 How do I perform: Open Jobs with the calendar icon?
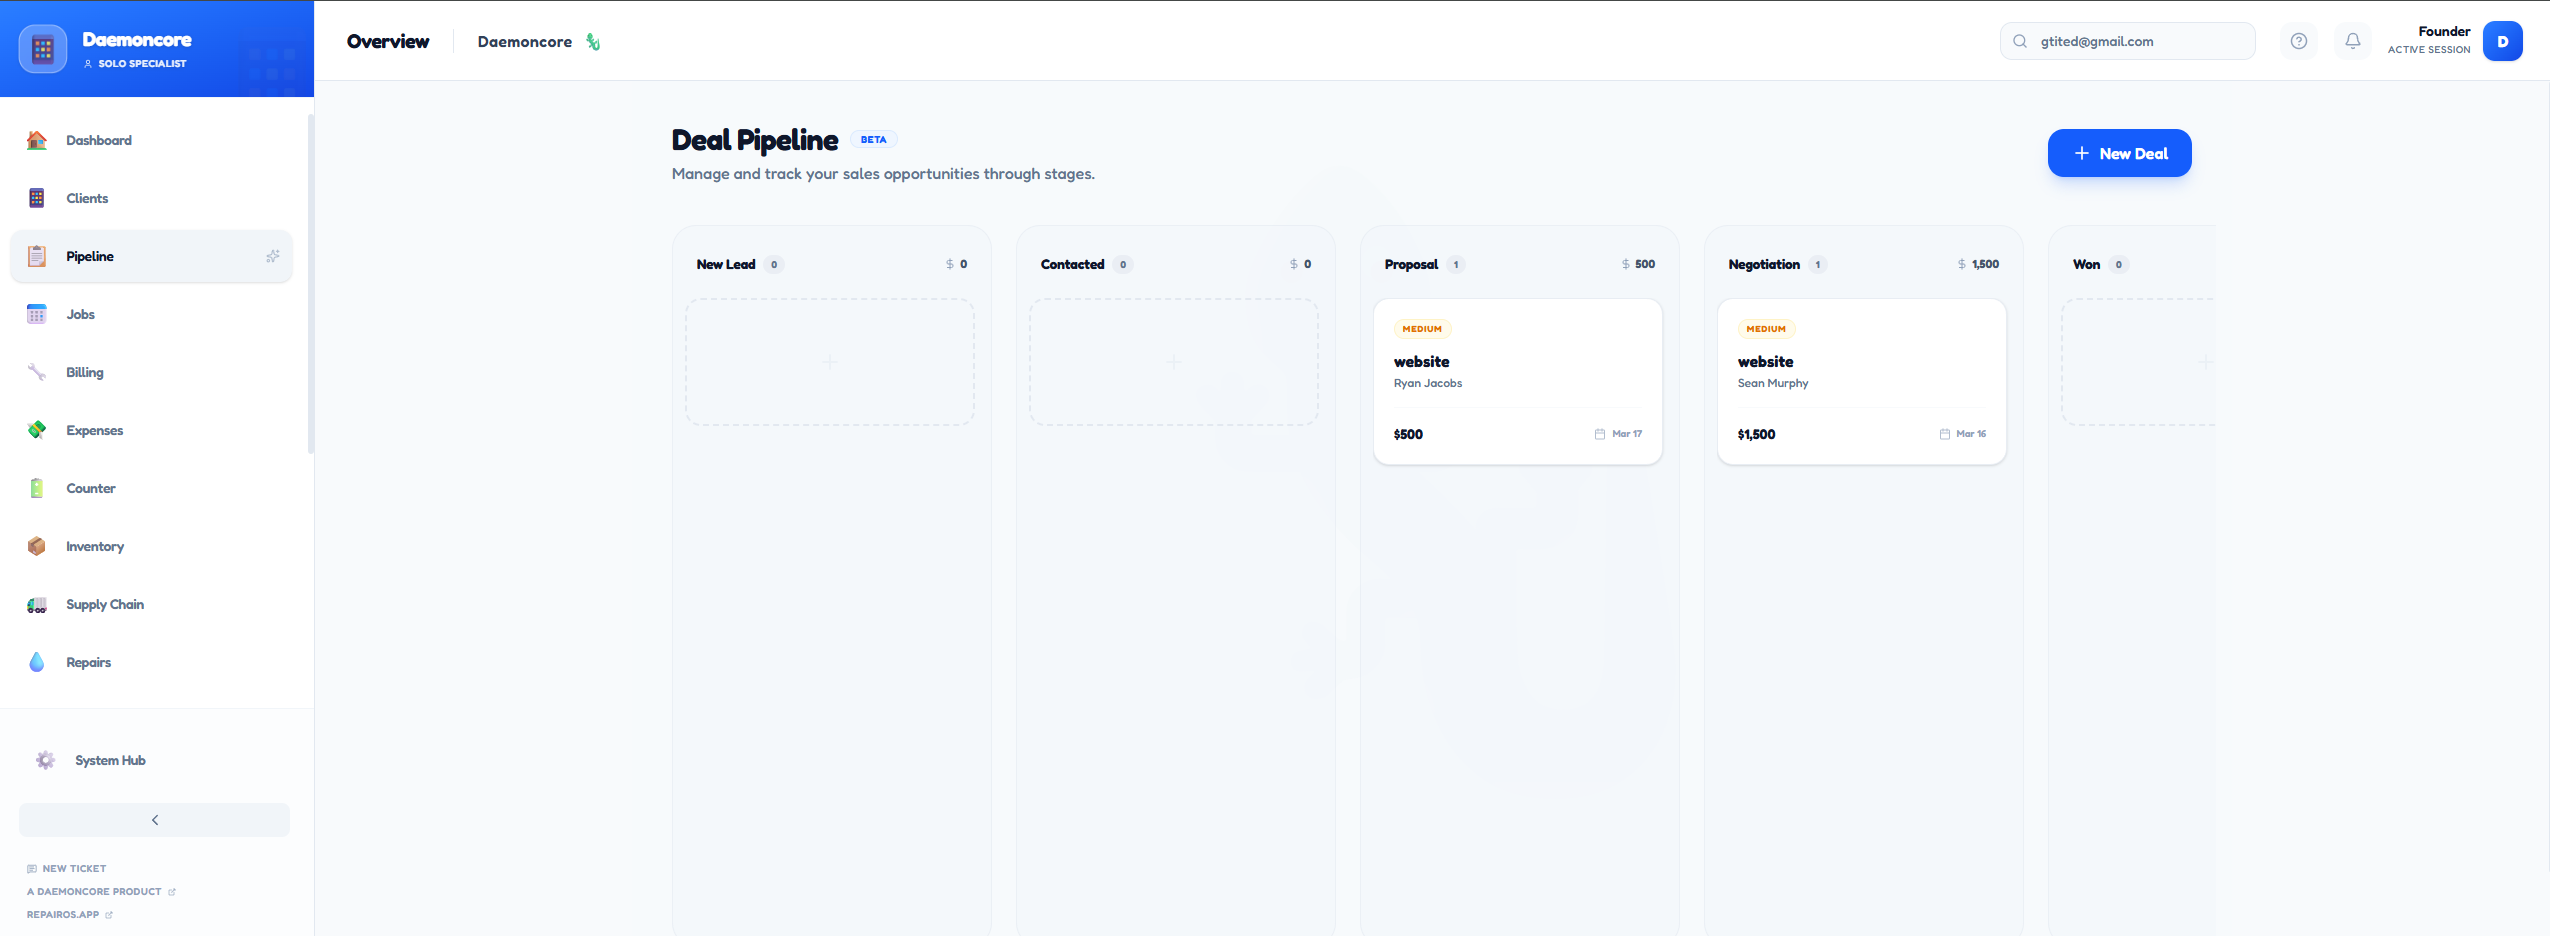[38, 314]
